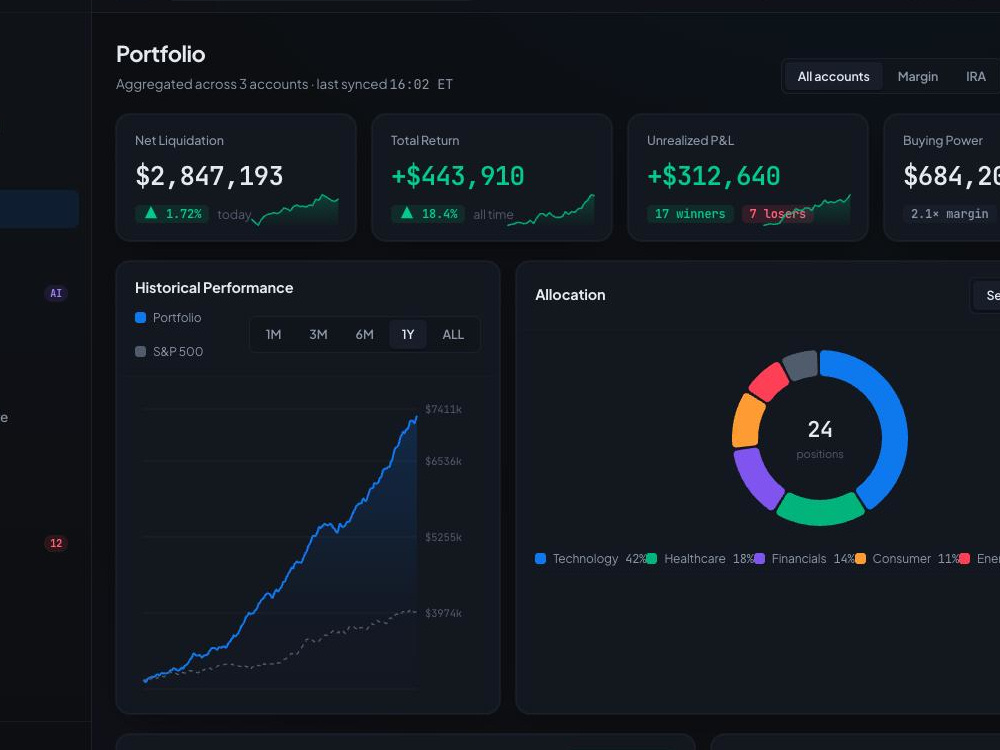Open the Buying Power card
The image size is (1000, 750).
[942, 177]
